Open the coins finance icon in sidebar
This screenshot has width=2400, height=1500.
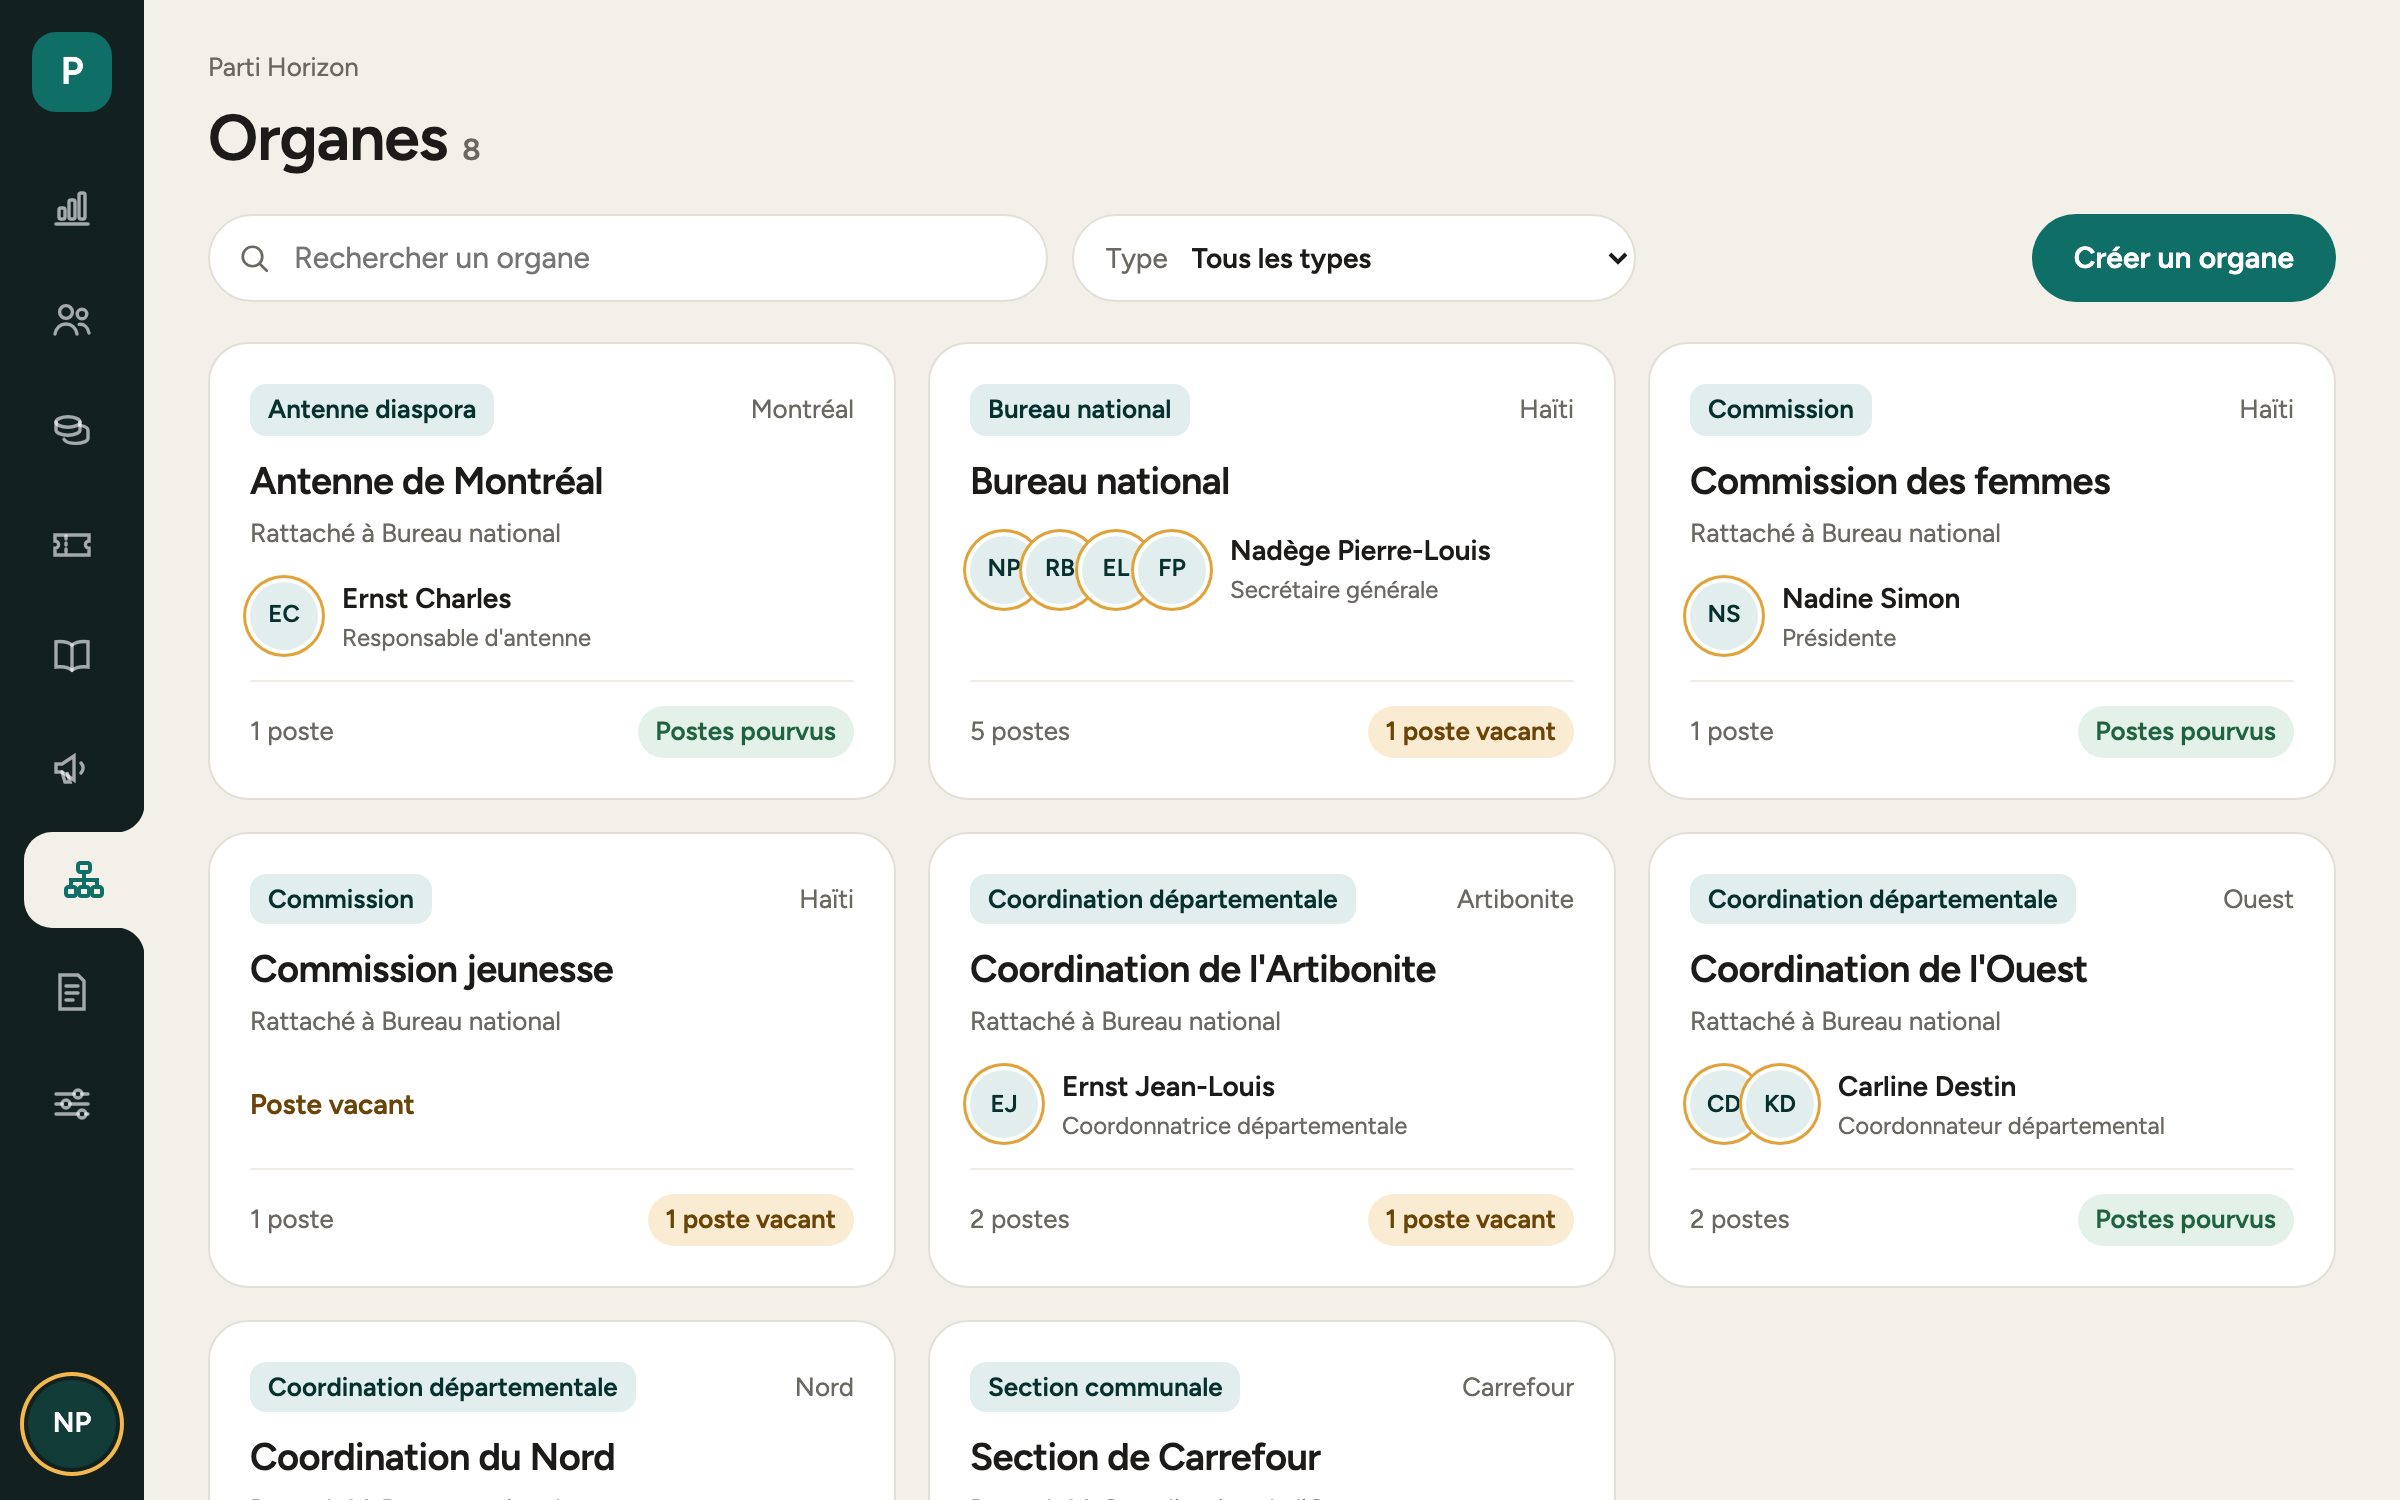coord(71,431)
